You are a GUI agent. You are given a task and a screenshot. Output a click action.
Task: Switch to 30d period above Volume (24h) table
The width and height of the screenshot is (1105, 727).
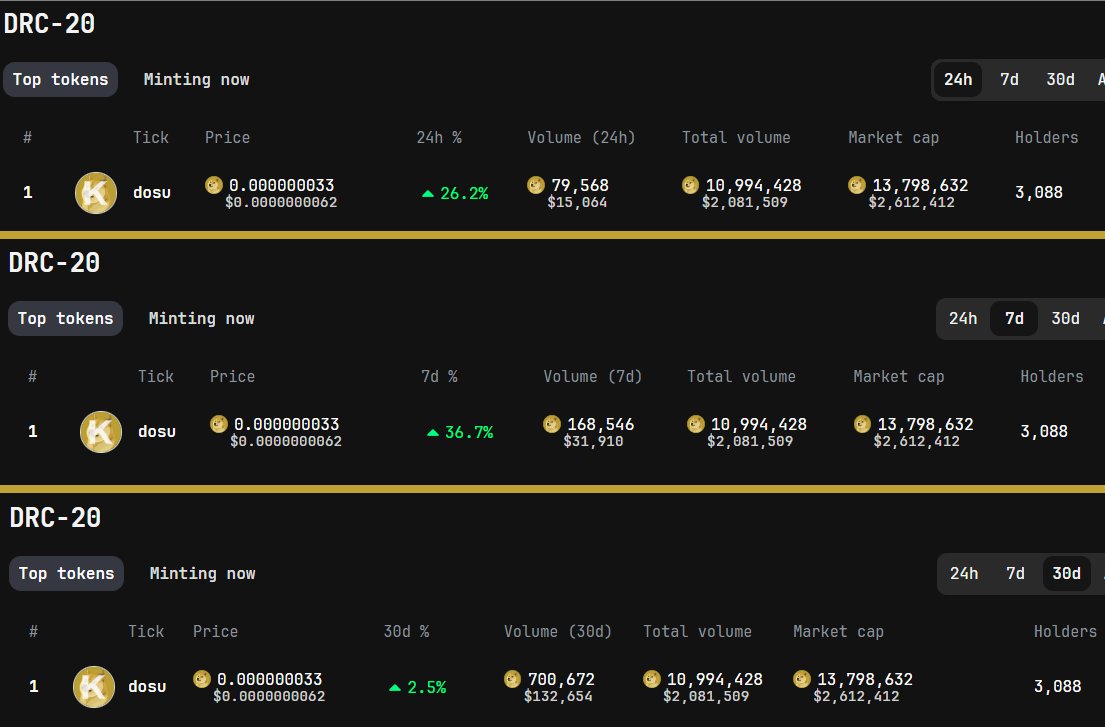1061,80
